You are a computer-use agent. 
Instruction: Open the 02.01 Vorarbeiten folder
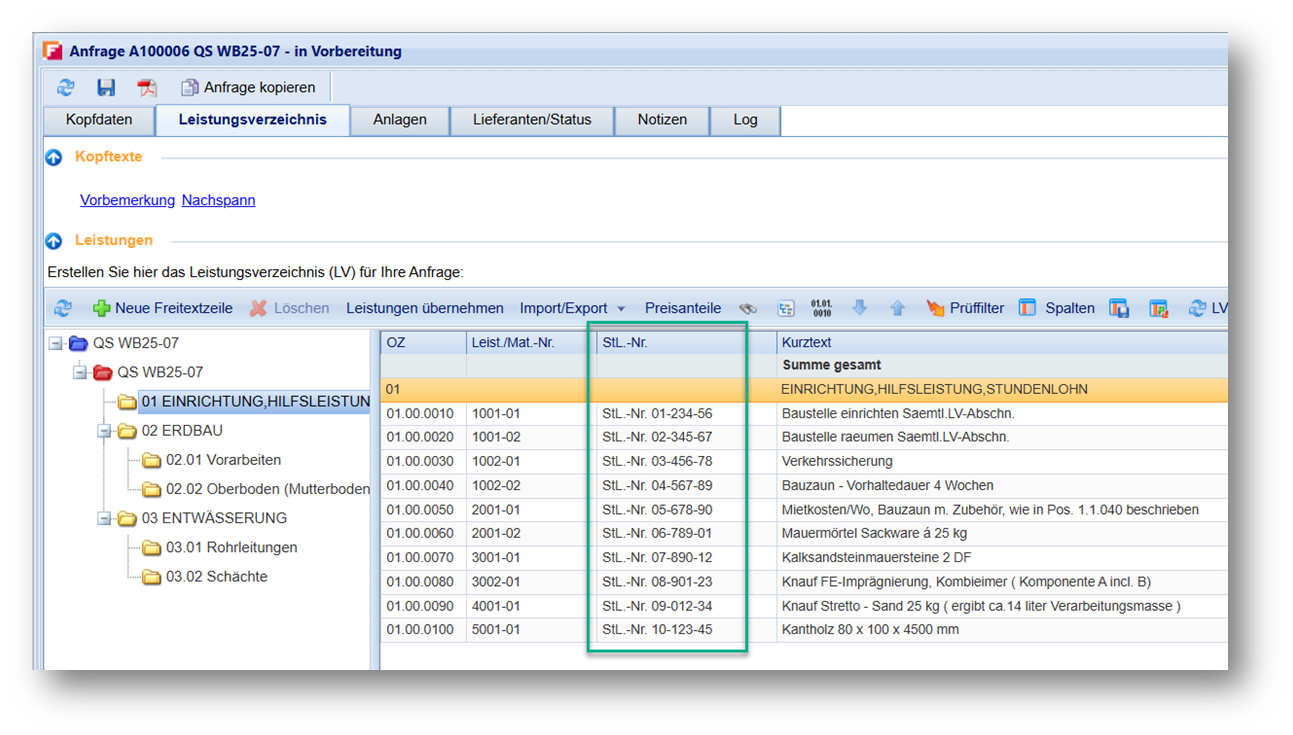212,460
